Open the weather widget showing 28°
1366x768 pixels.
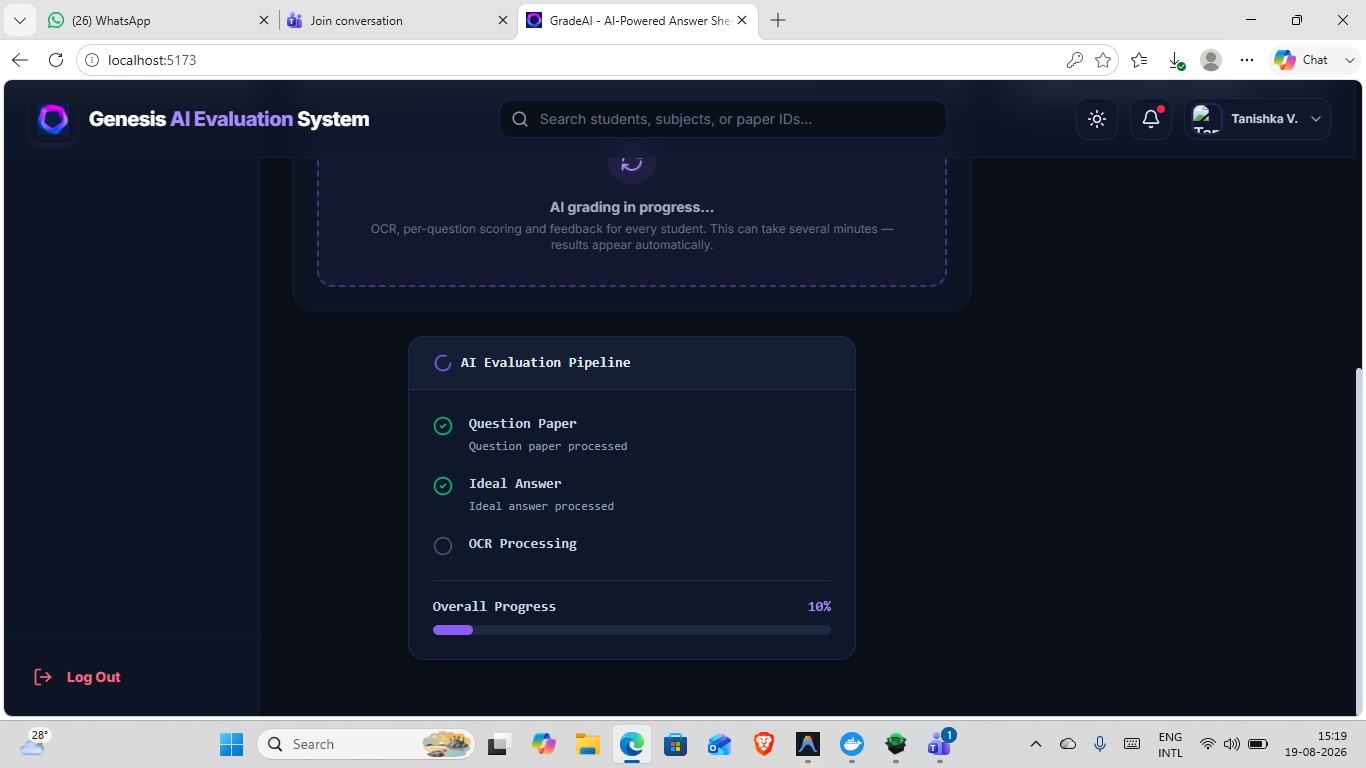pos(35,742)
